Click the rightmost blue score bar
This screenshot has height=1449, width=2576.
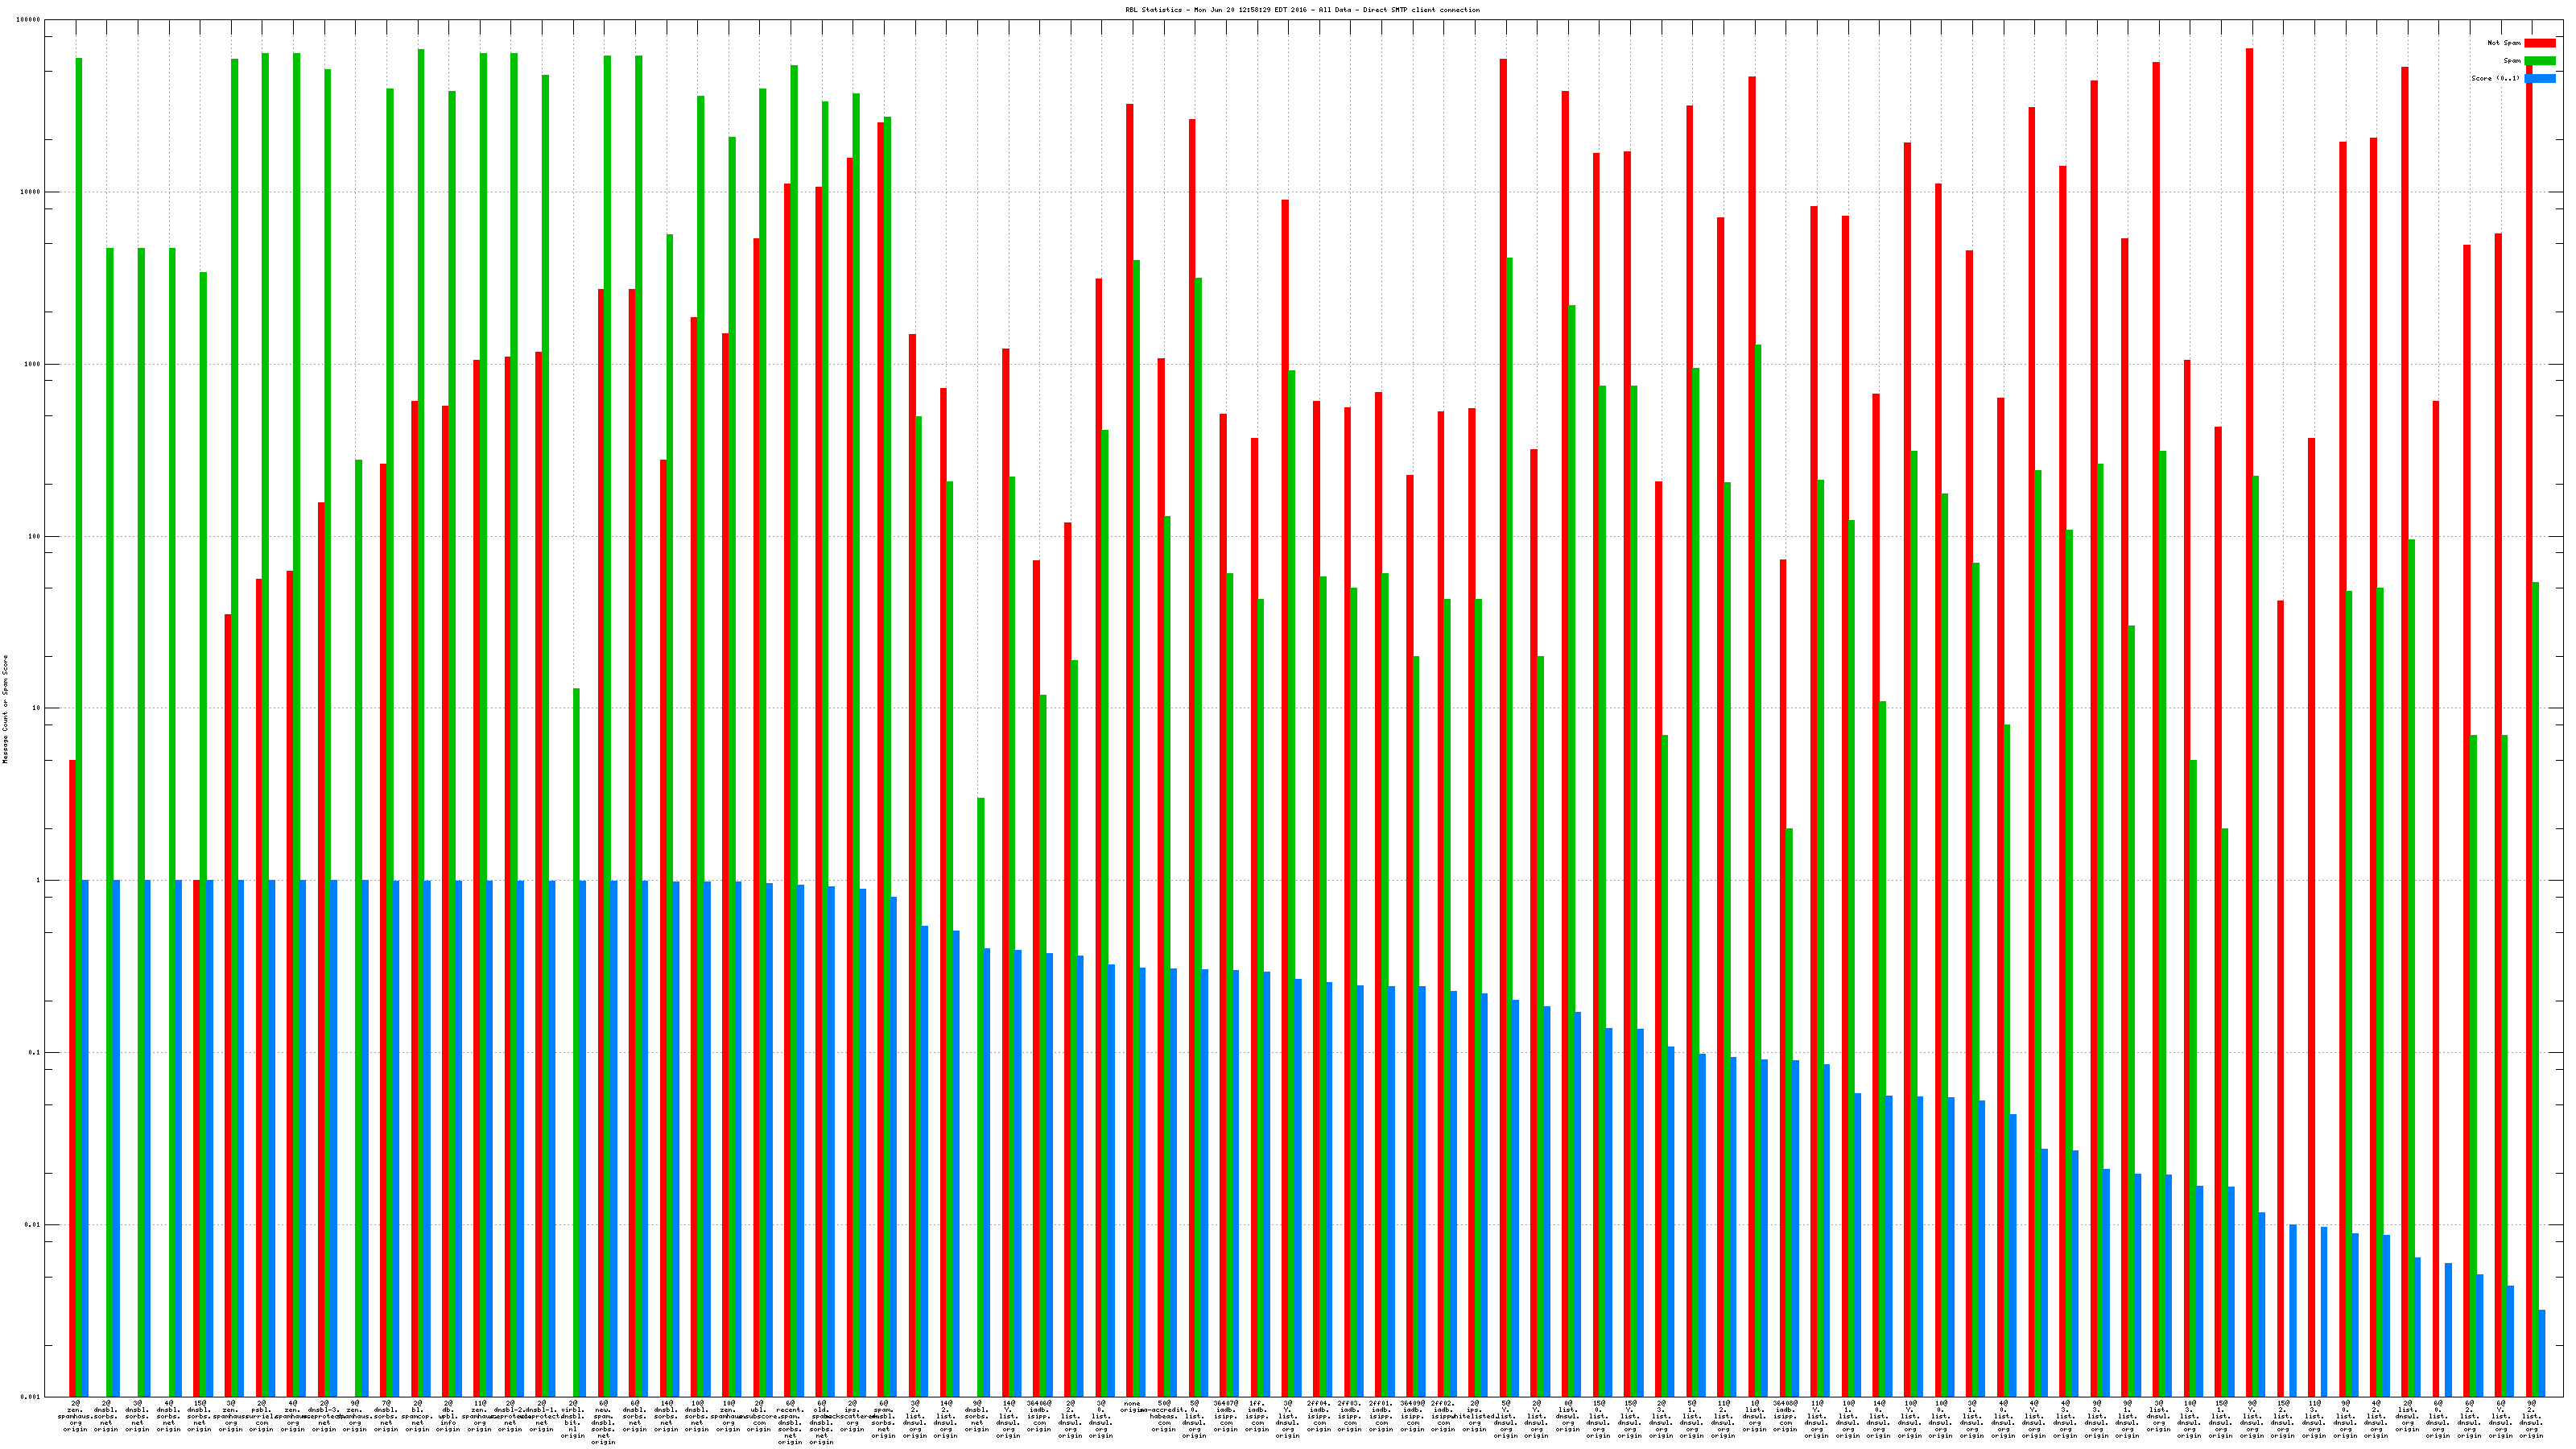(x=2541, y=1353)
